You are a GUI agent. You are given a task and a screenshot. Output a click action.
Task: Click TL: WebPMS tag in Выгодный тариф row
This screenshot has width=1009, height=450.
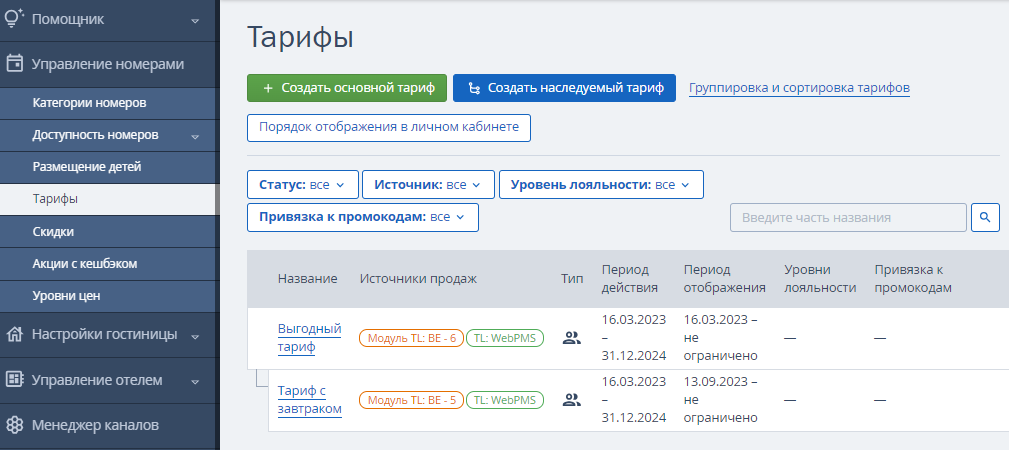click(504, 338)
